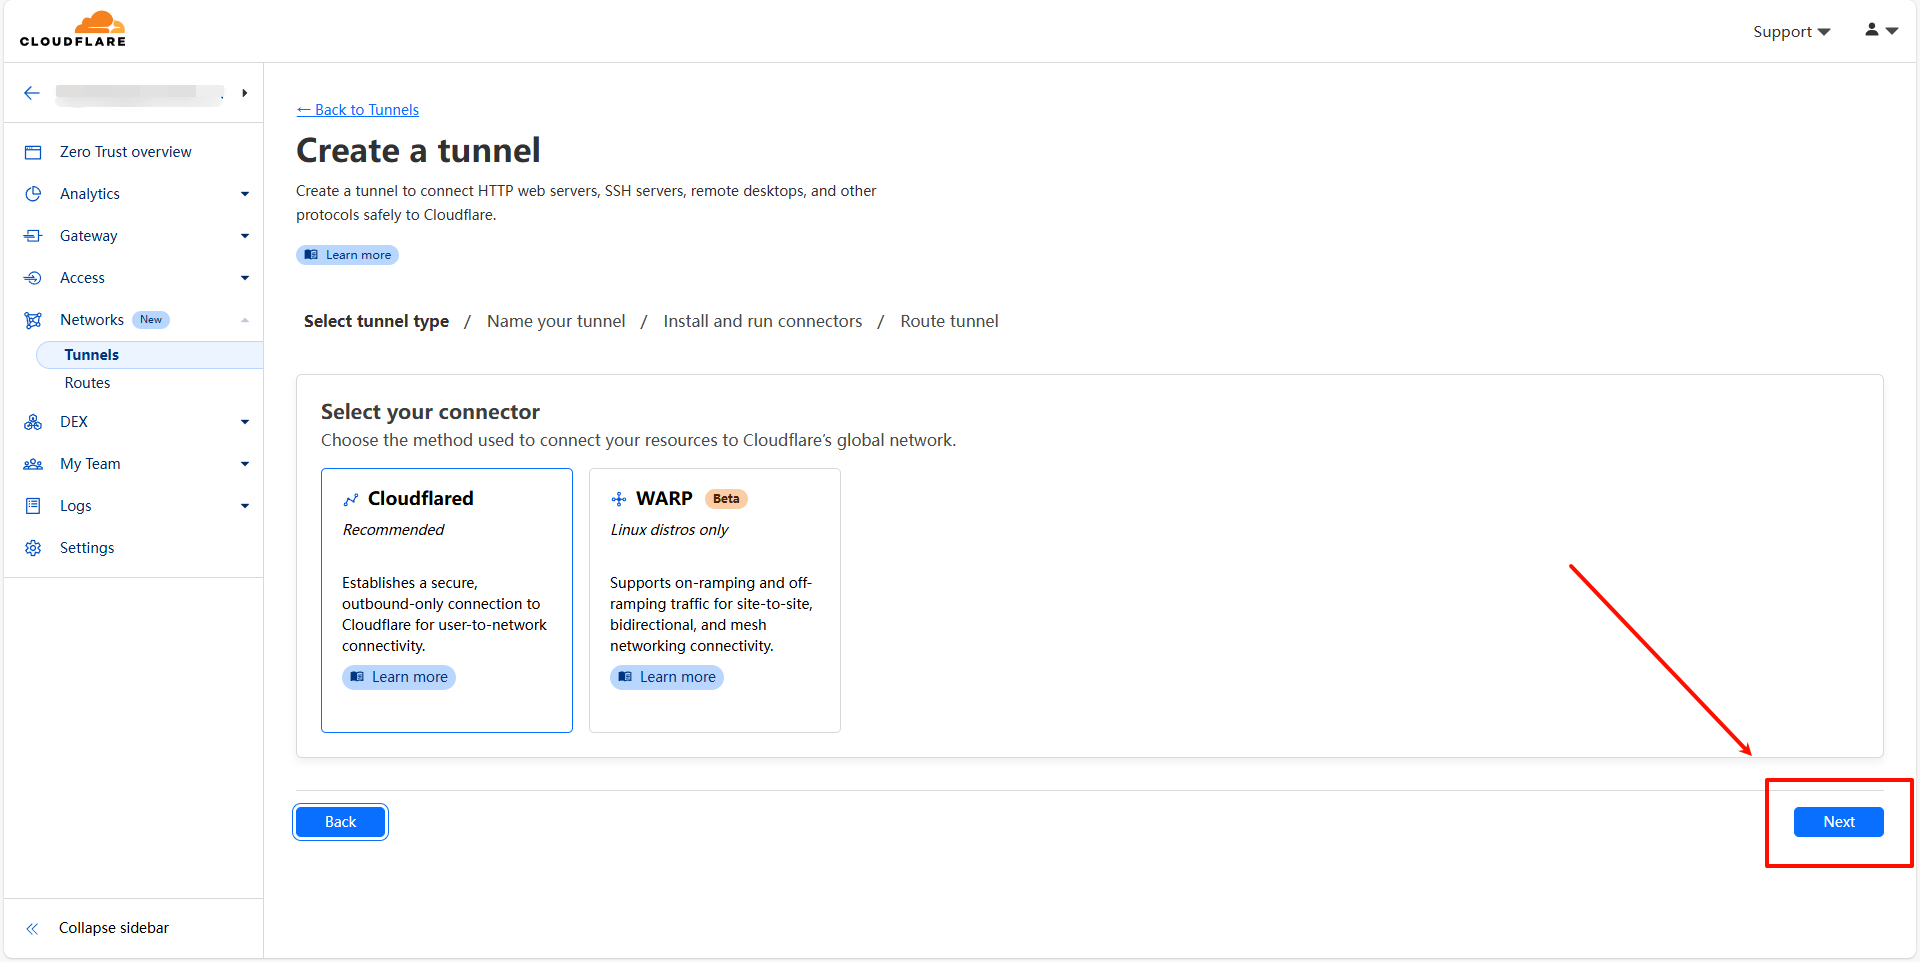Image resolution: width=1920 pixels, height=962 pixels.
Task: Click the Zero Trust overview icon
Action: [33, 152]
